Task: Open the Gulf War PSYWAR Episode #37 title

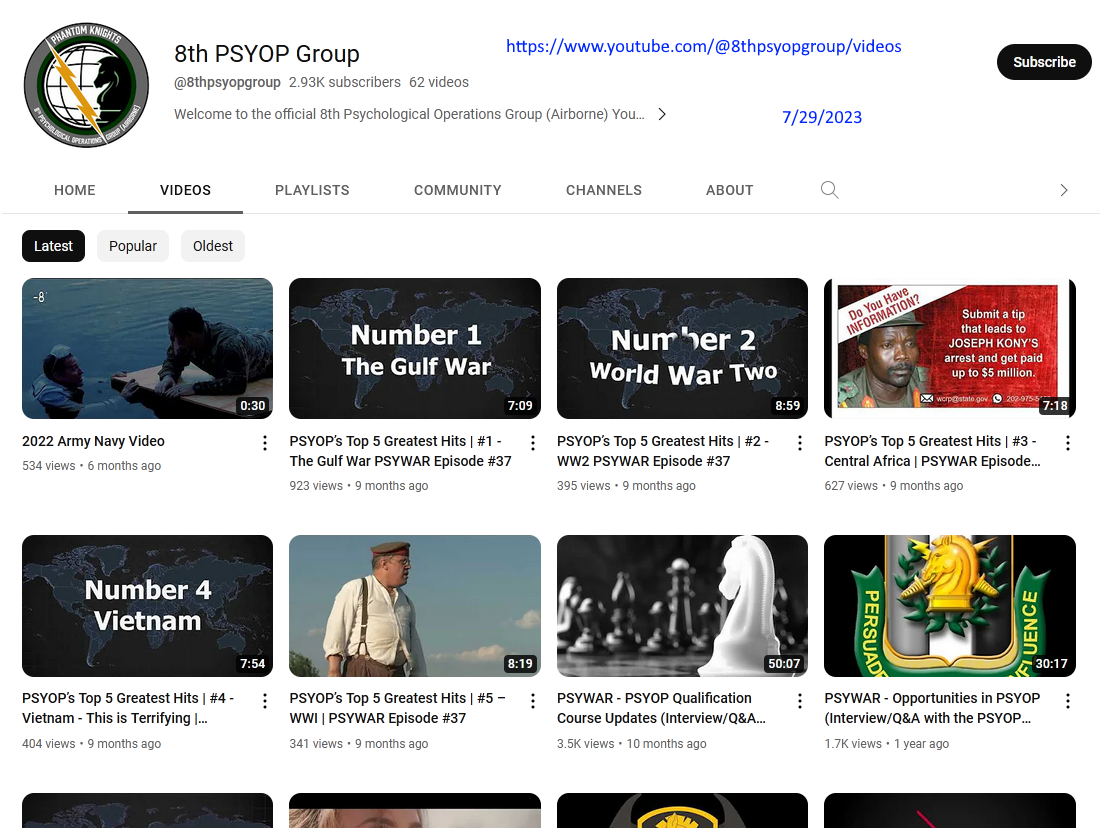Action: [401, 451]
